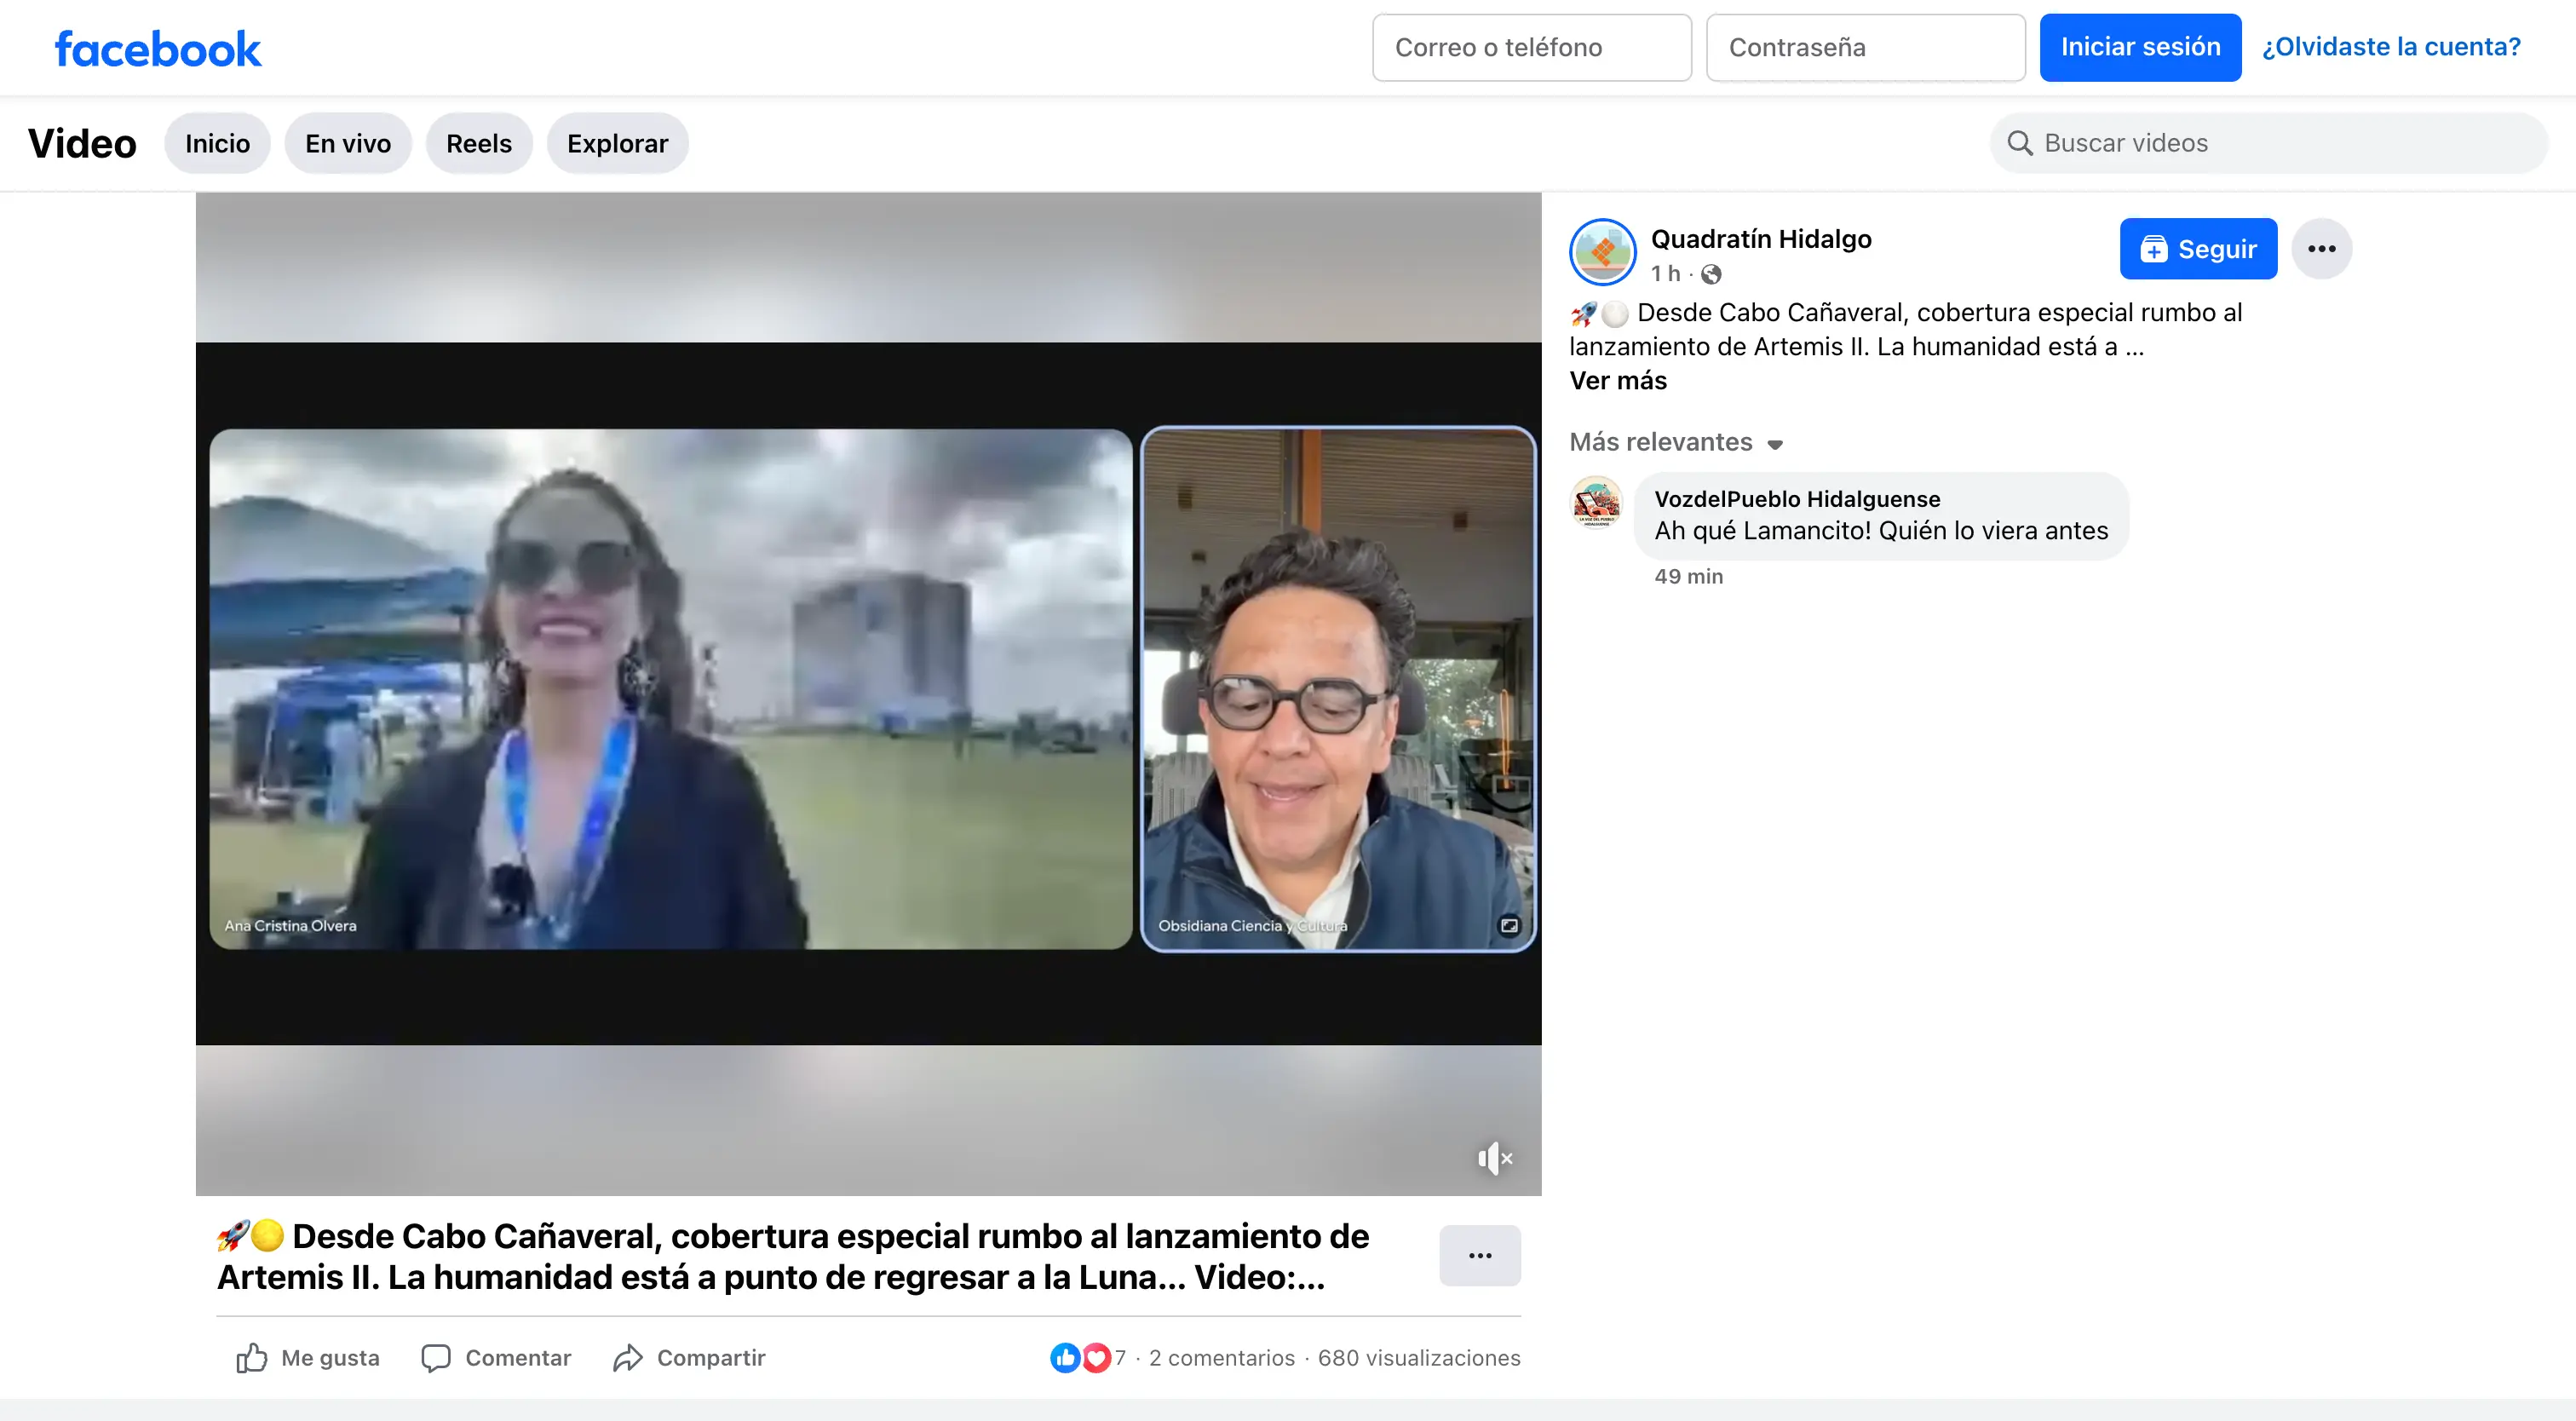Unmute the video with speaker icon
Image resolution: width=2576 pixels, height=1421 pixels.
1494,1158
